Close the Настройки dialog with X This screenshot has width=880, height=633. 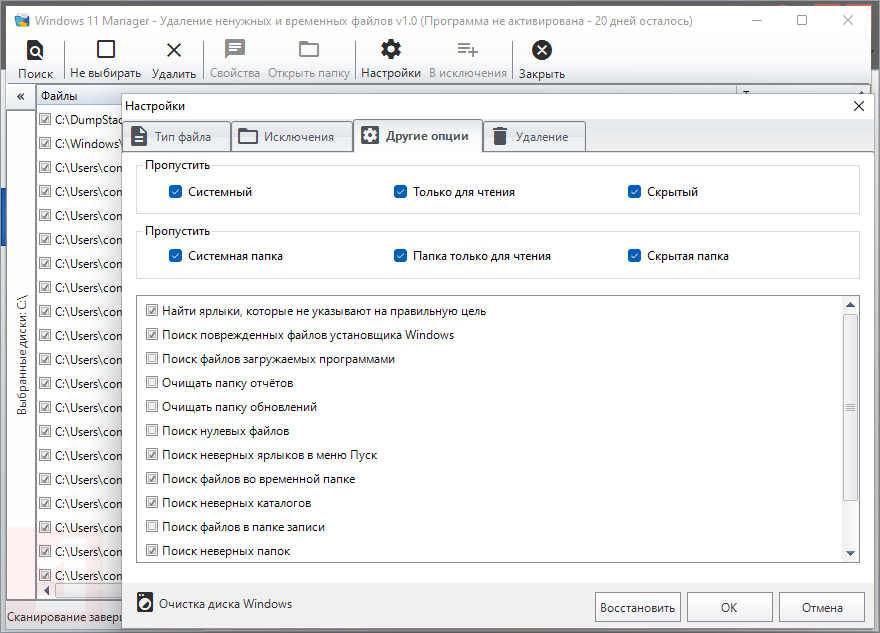click(x=858, y=106)
